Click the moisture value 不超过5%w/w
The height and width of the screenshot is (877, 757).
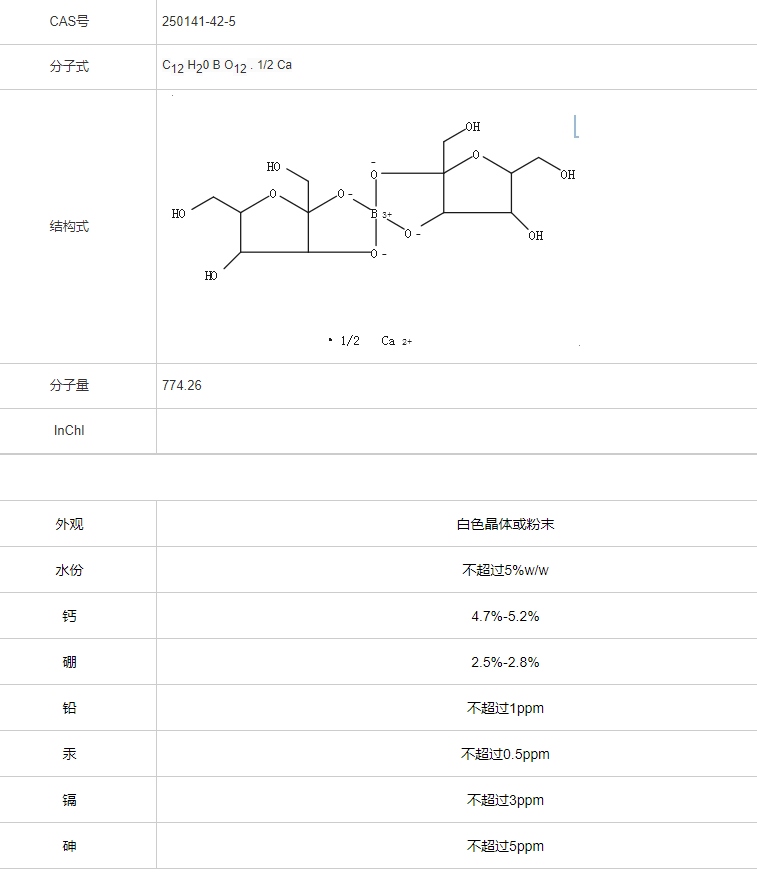pyautogui.click(x=505, y=570)
